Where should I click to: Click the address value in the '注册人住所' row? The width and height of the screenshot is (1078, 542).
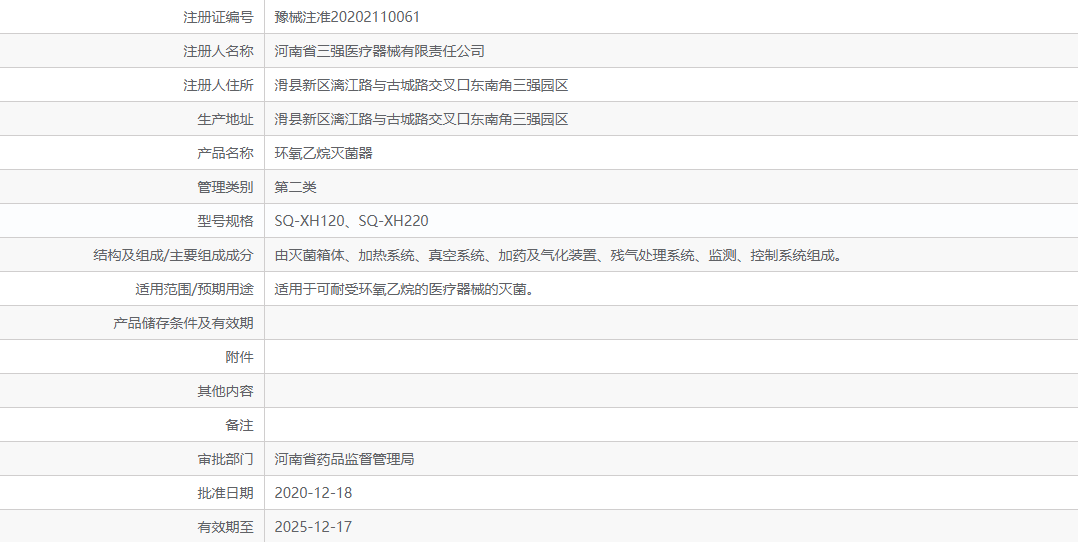click(421, 85)
